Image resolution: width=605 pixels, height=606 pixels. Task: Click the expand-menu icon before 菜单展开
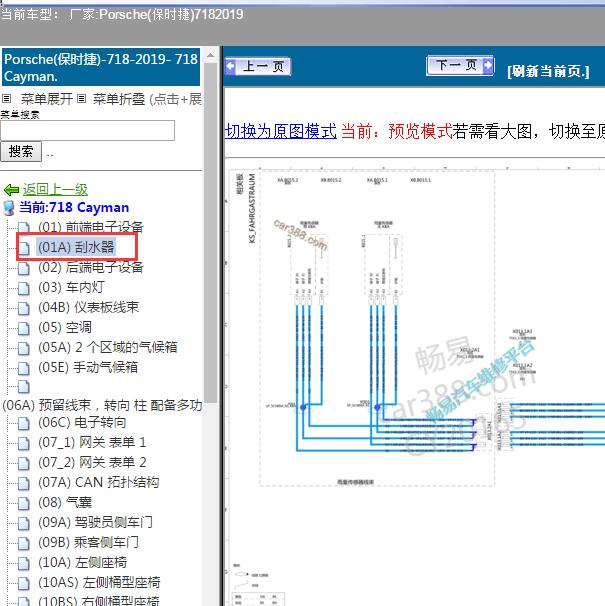coord(7,99)
